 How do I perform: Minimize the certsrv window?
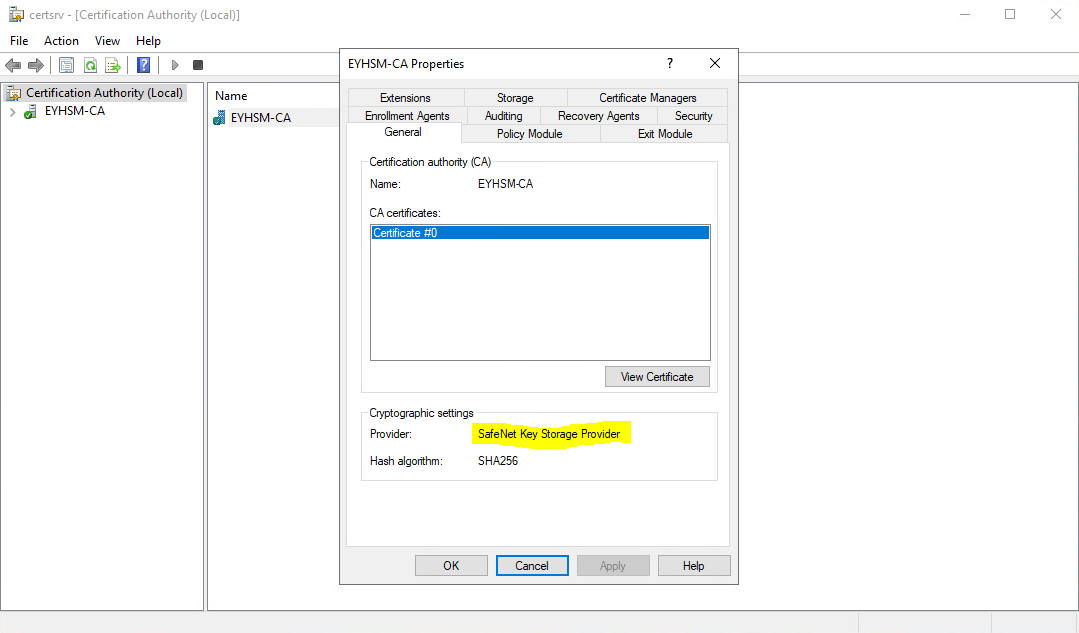click(965, 14)
